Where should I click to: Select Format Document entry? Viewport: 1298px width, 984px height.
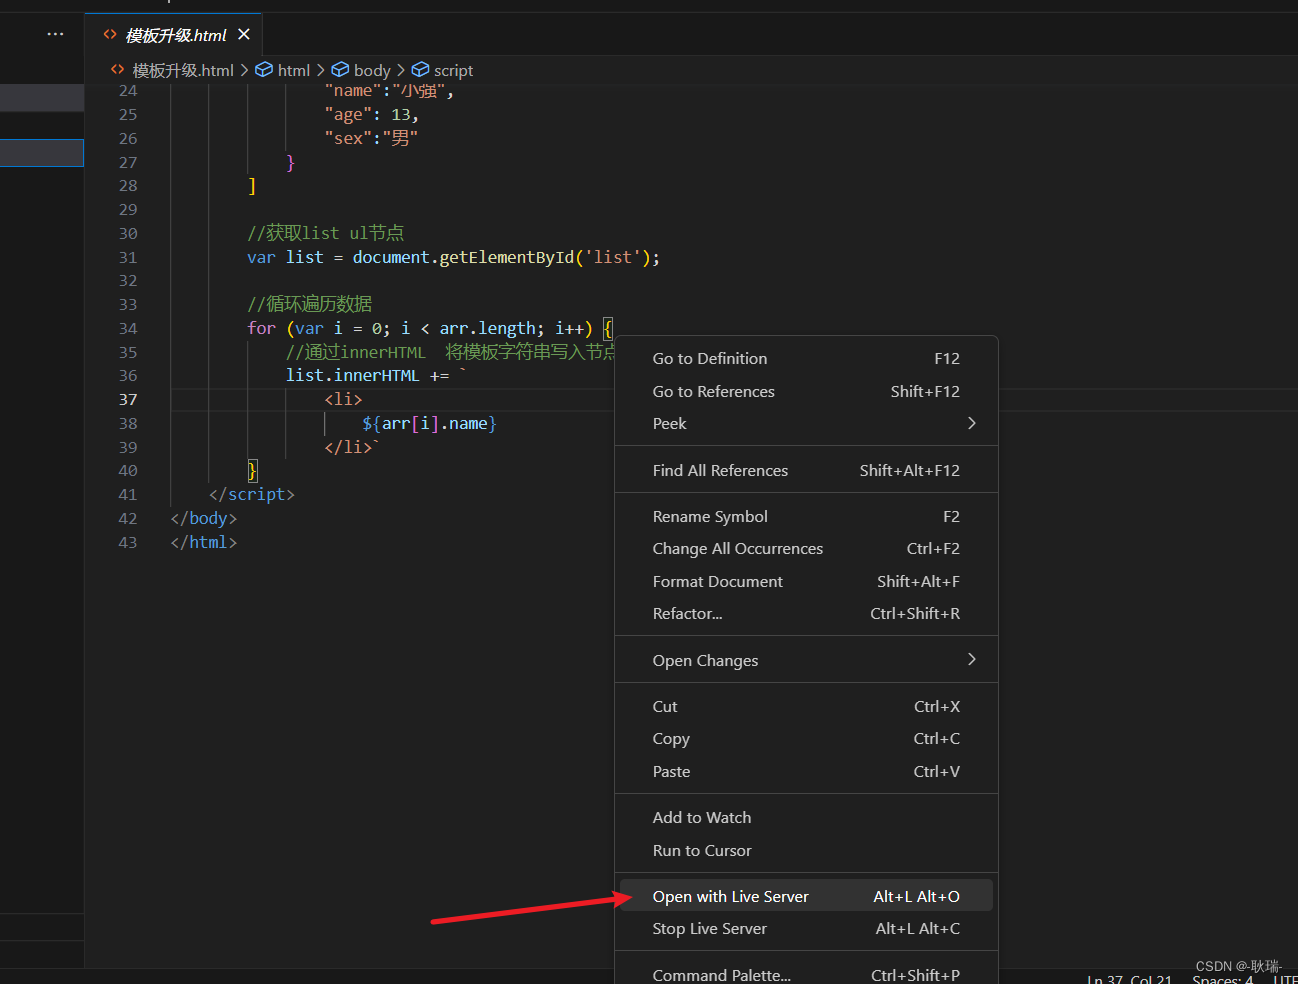[x=806, y=581]
